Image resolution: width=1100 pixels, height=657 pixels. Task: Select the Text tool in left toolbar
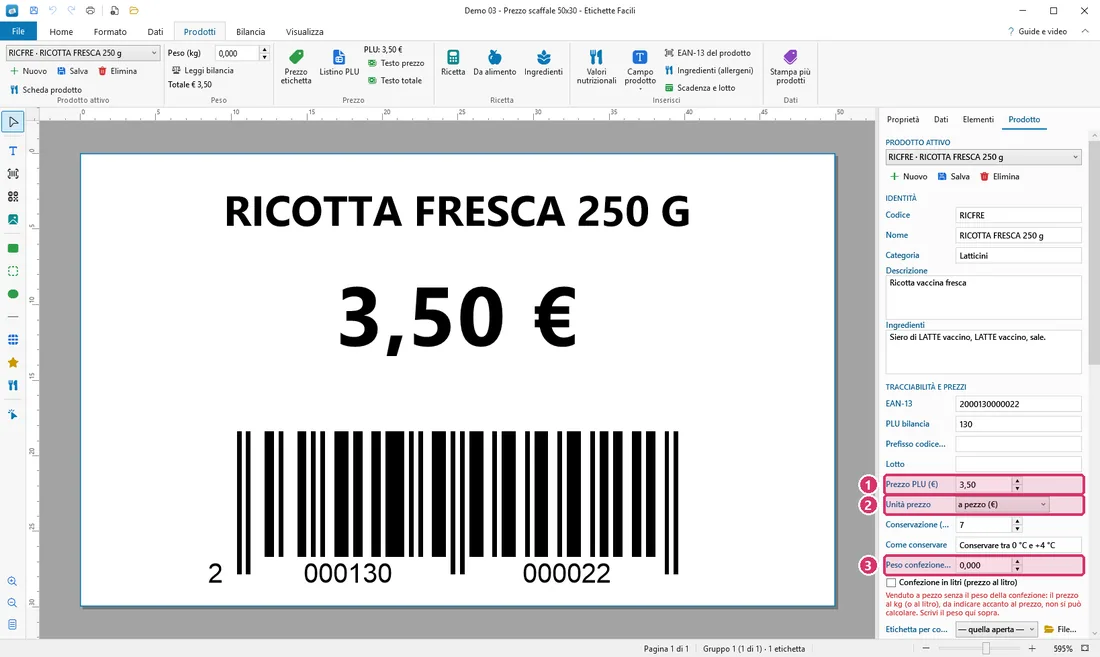(x=13, y=151)
